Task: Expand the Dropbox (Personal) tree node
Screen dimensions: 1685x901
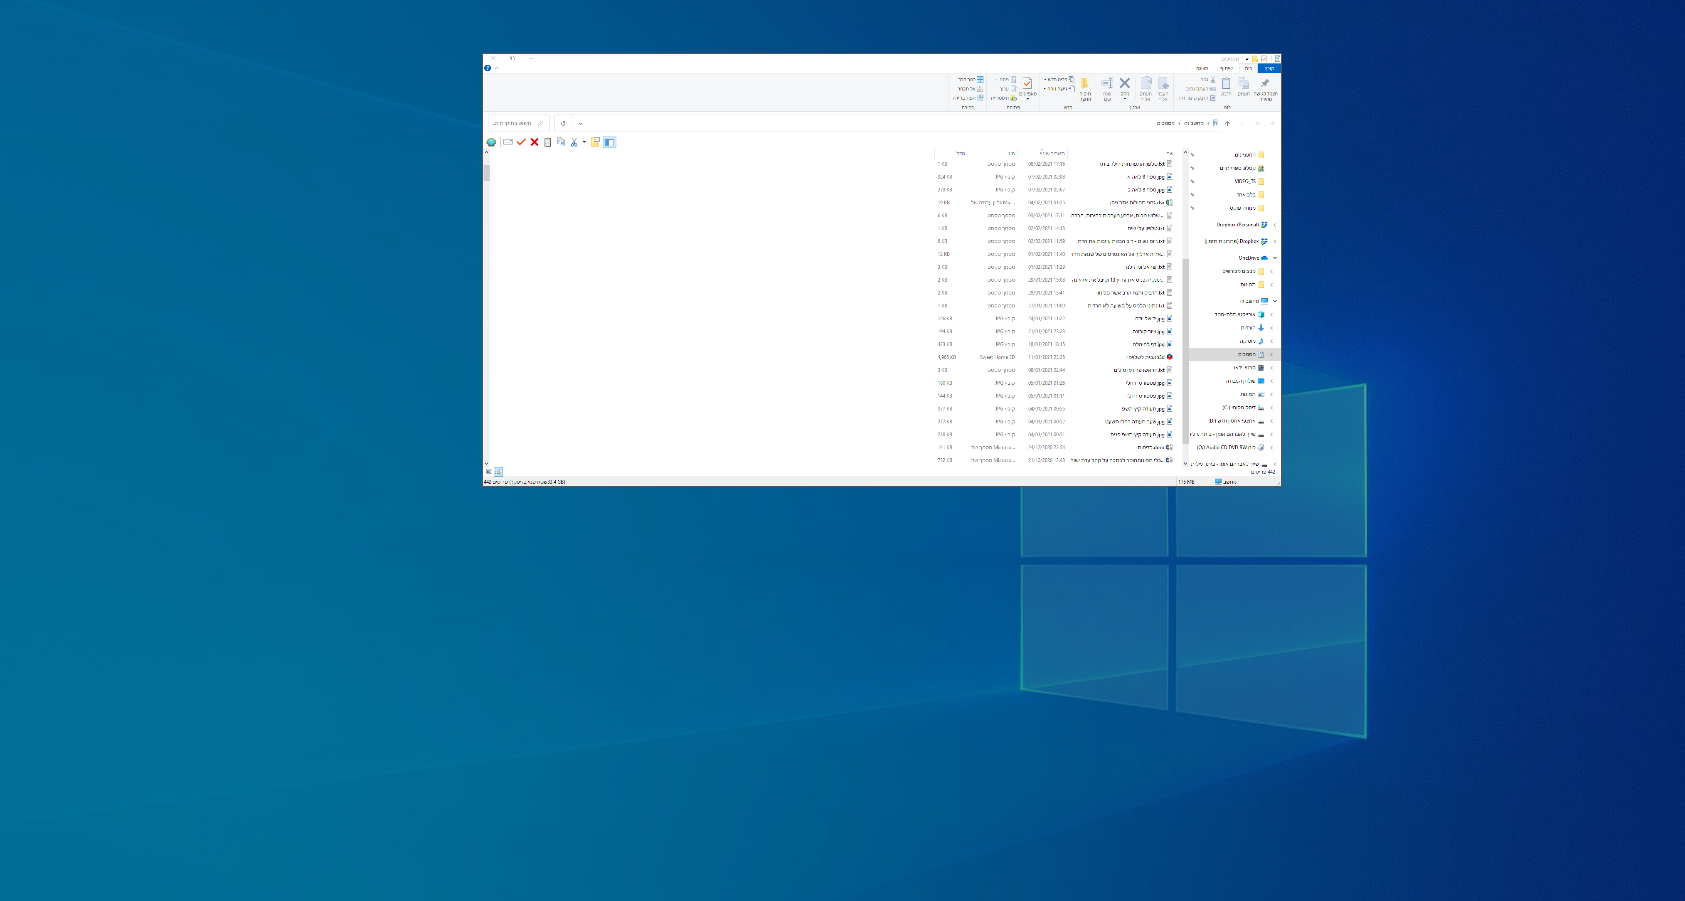Action: 1275,225
